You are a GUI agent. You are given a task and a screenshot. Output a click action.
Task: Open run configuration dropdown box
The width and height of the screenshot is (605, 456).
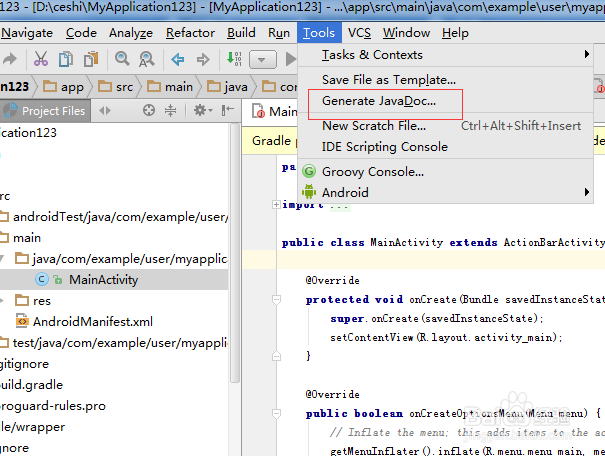(x=263, y=59)
